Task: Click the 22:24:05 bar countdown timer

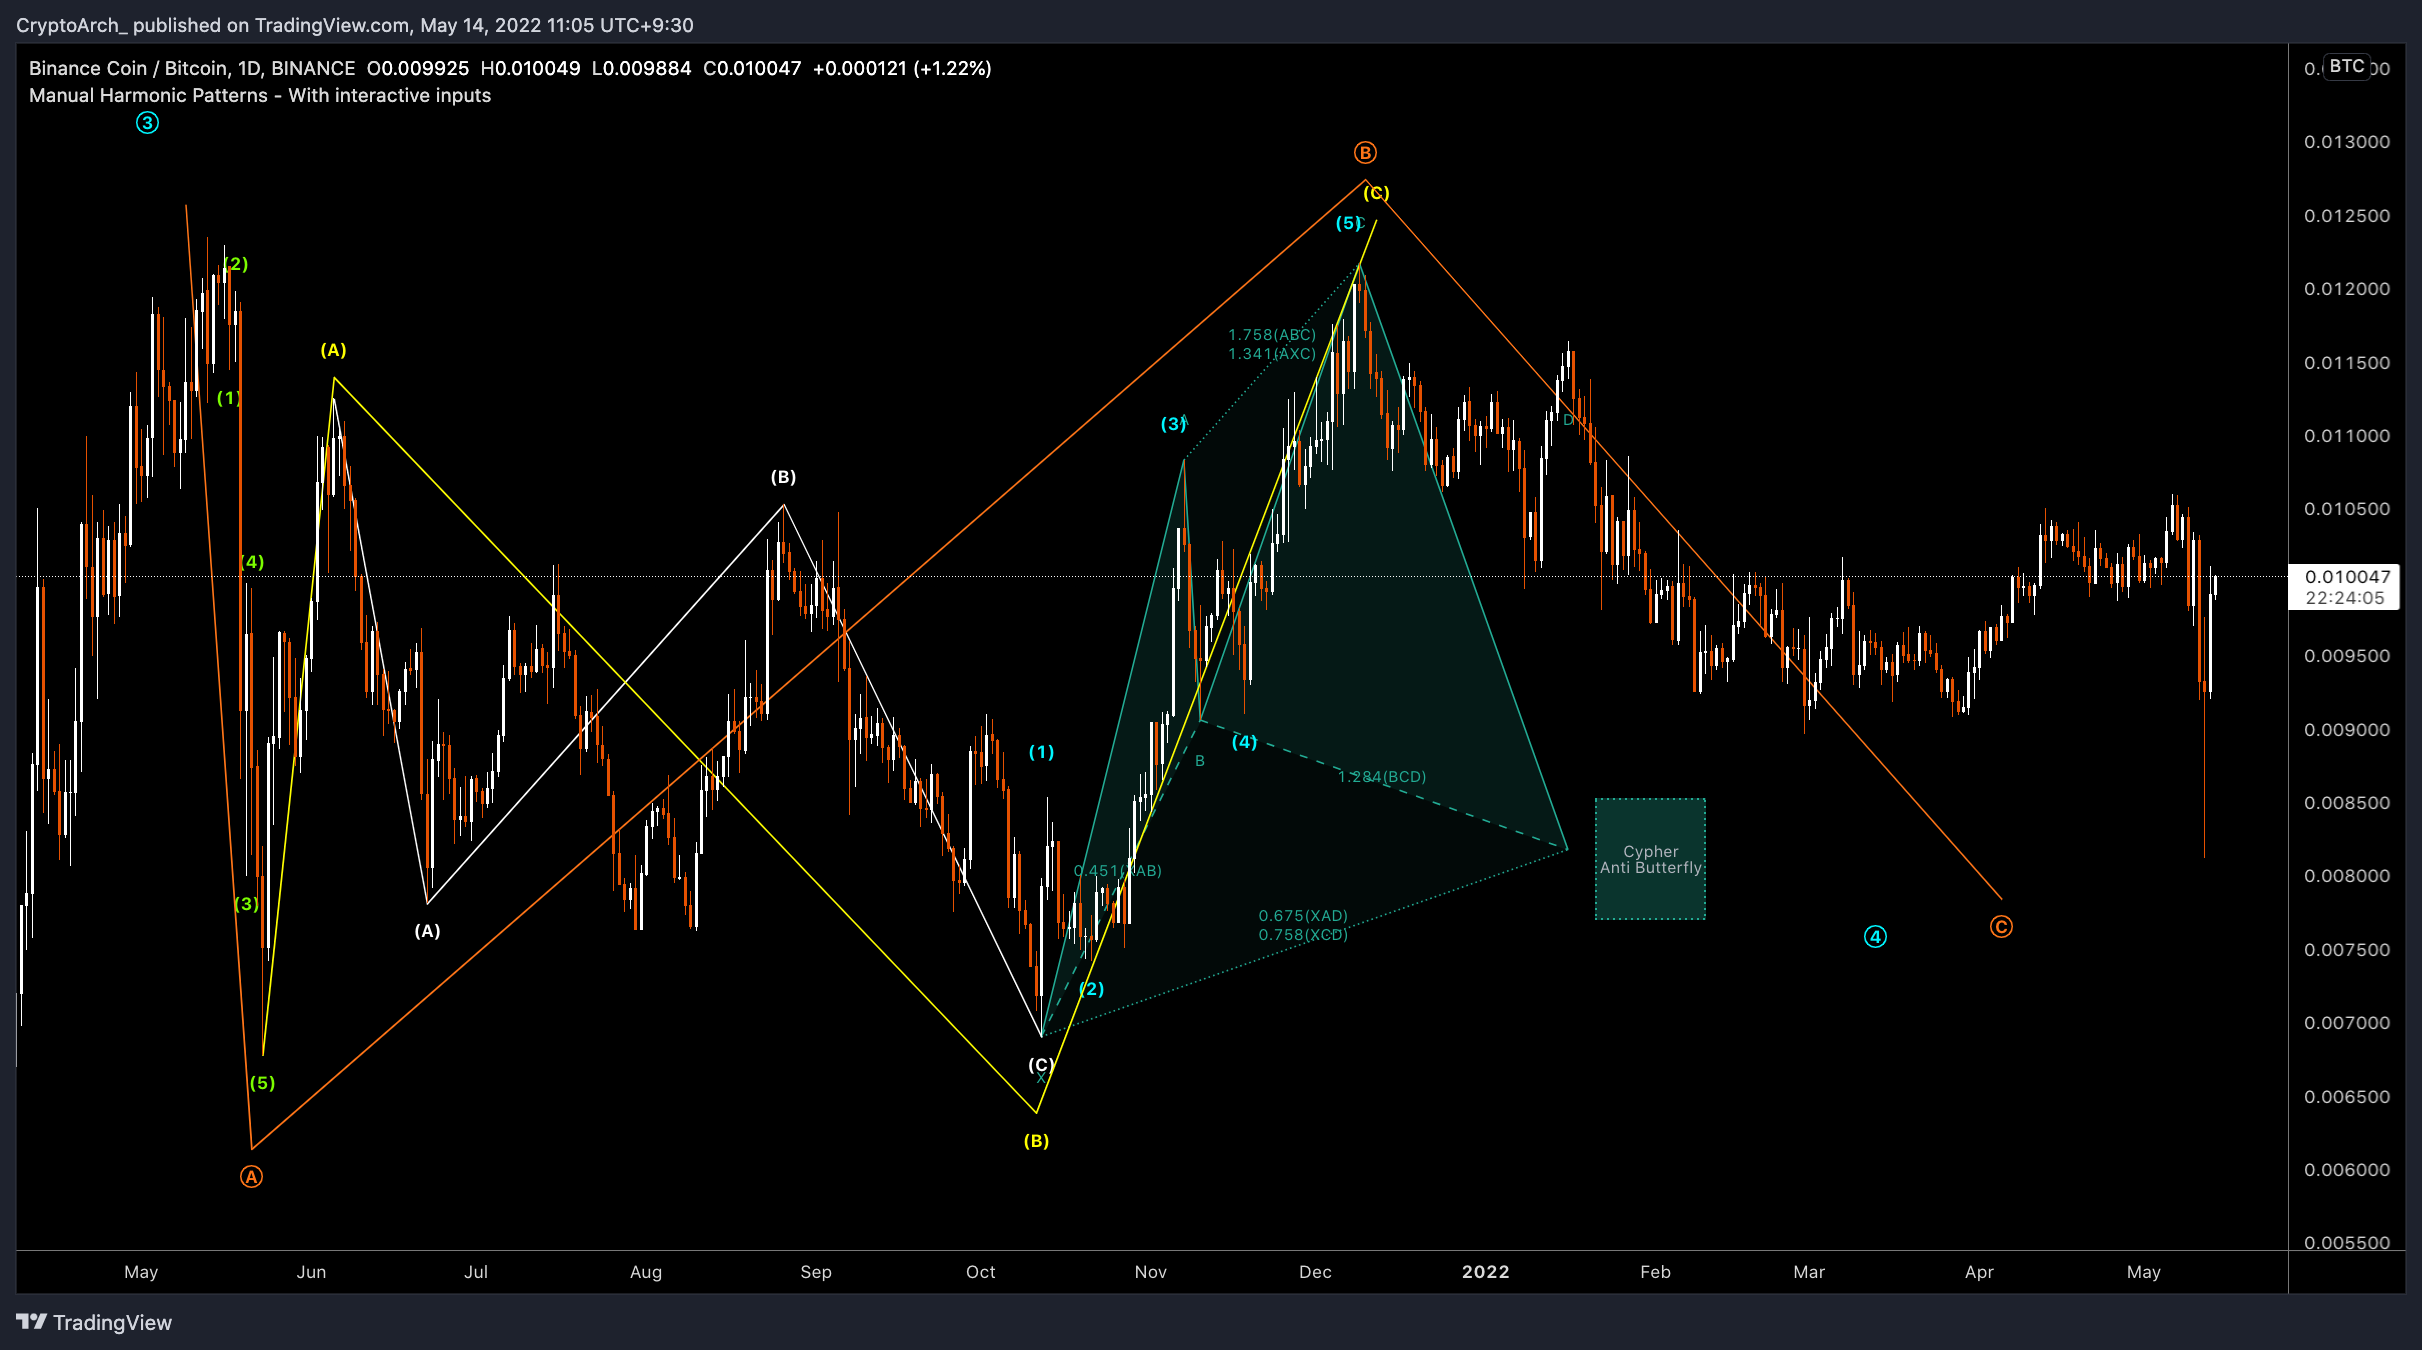Action: click(x=2344, y=598)
